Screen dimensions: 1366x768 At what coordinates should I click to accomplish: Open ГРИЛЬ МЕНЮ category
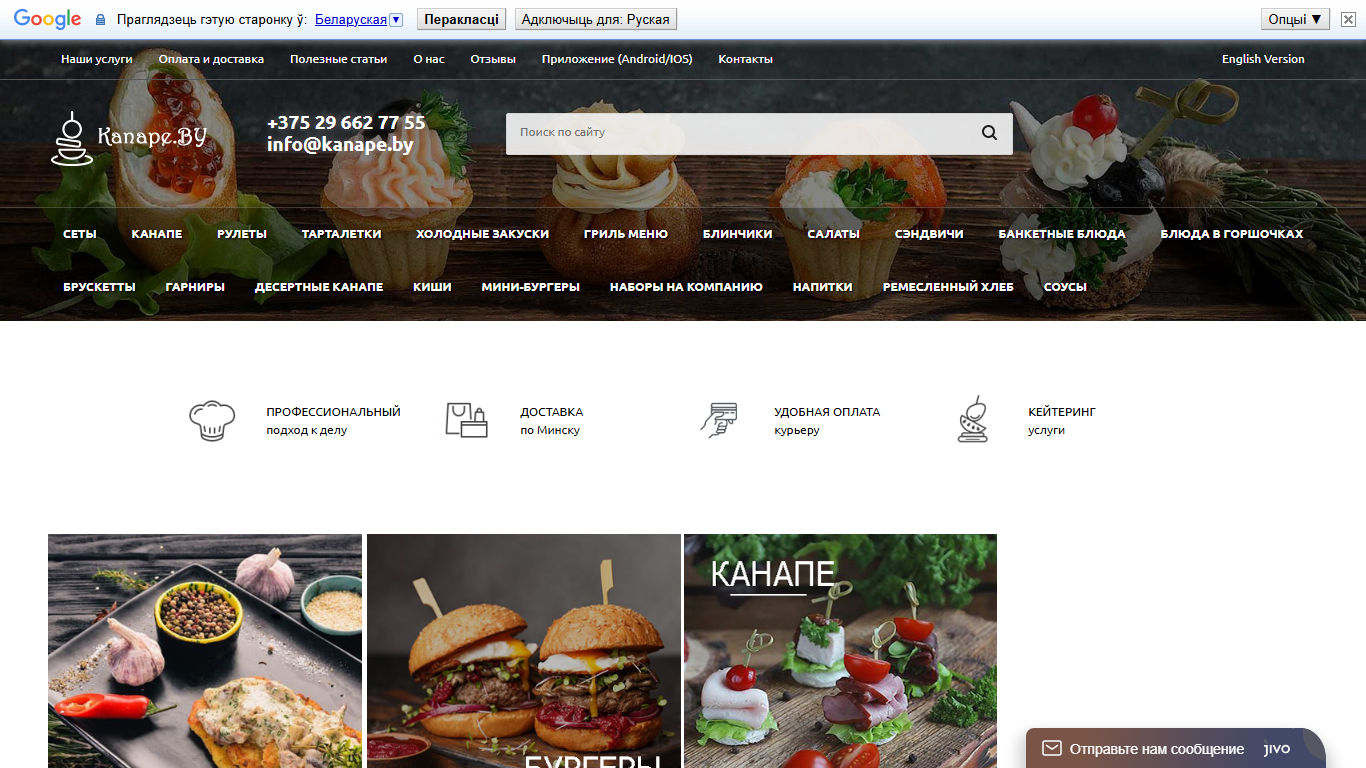point(626,234)
